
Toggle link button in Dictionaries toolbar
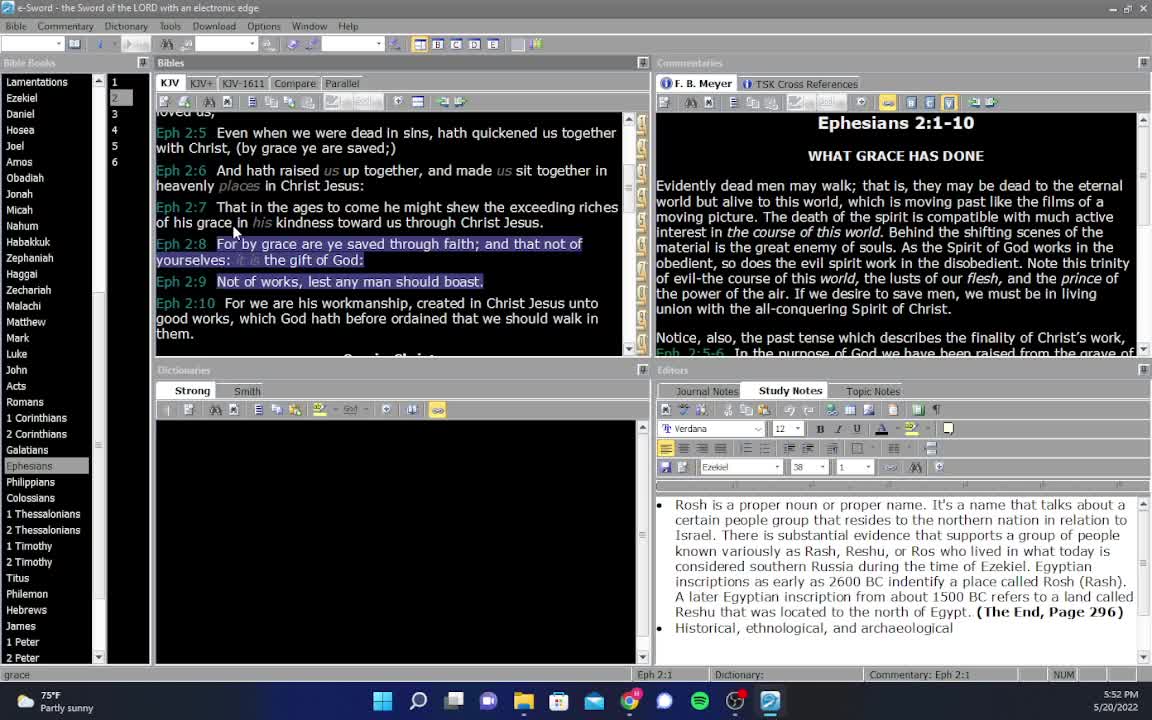coord(437,410)
